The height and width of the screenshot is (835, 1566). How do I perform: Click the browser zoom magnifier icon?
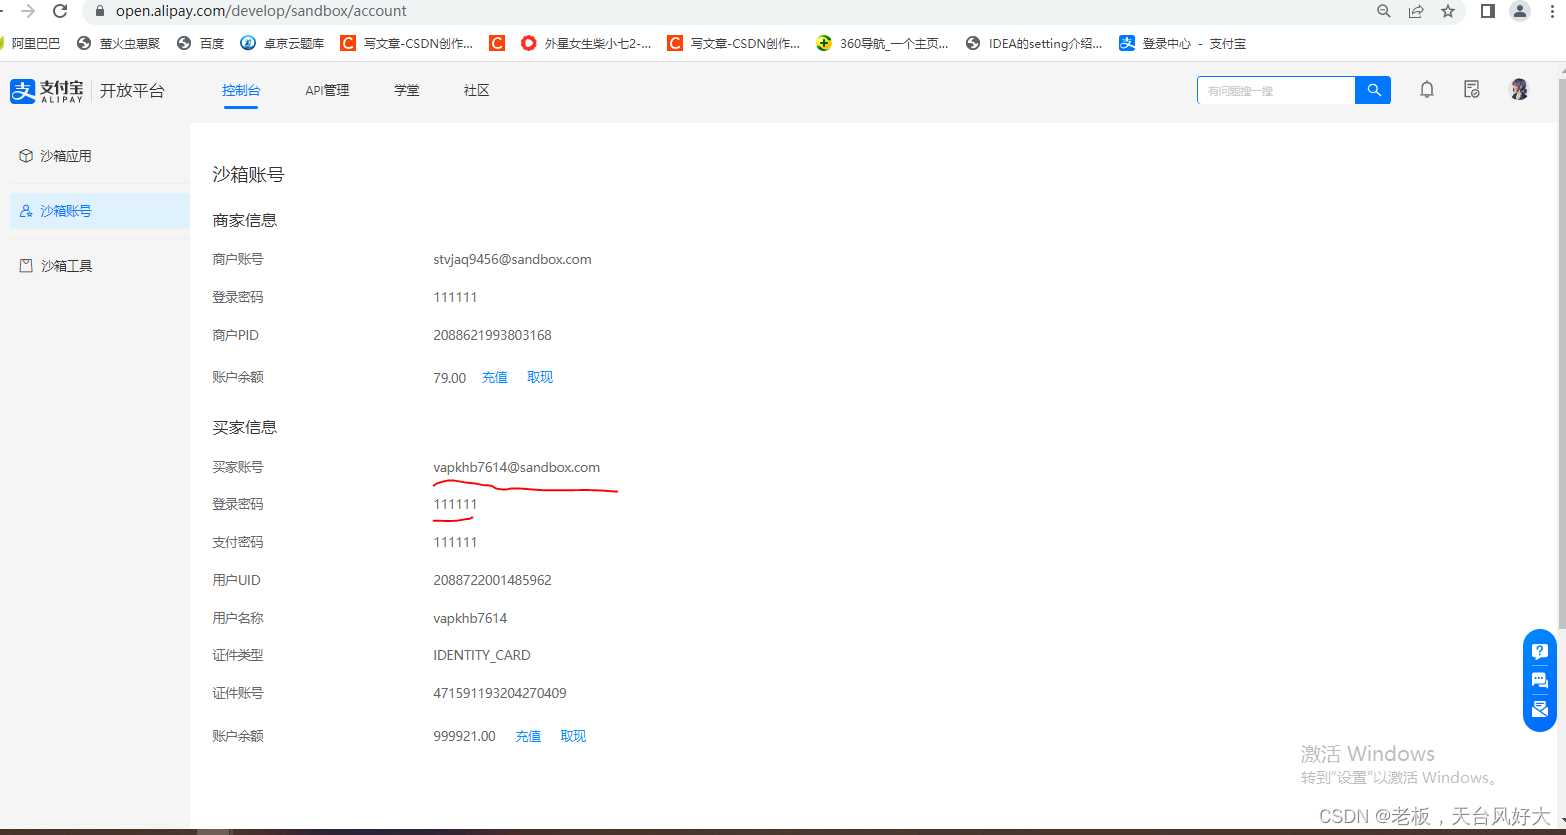click(1384, 11)
